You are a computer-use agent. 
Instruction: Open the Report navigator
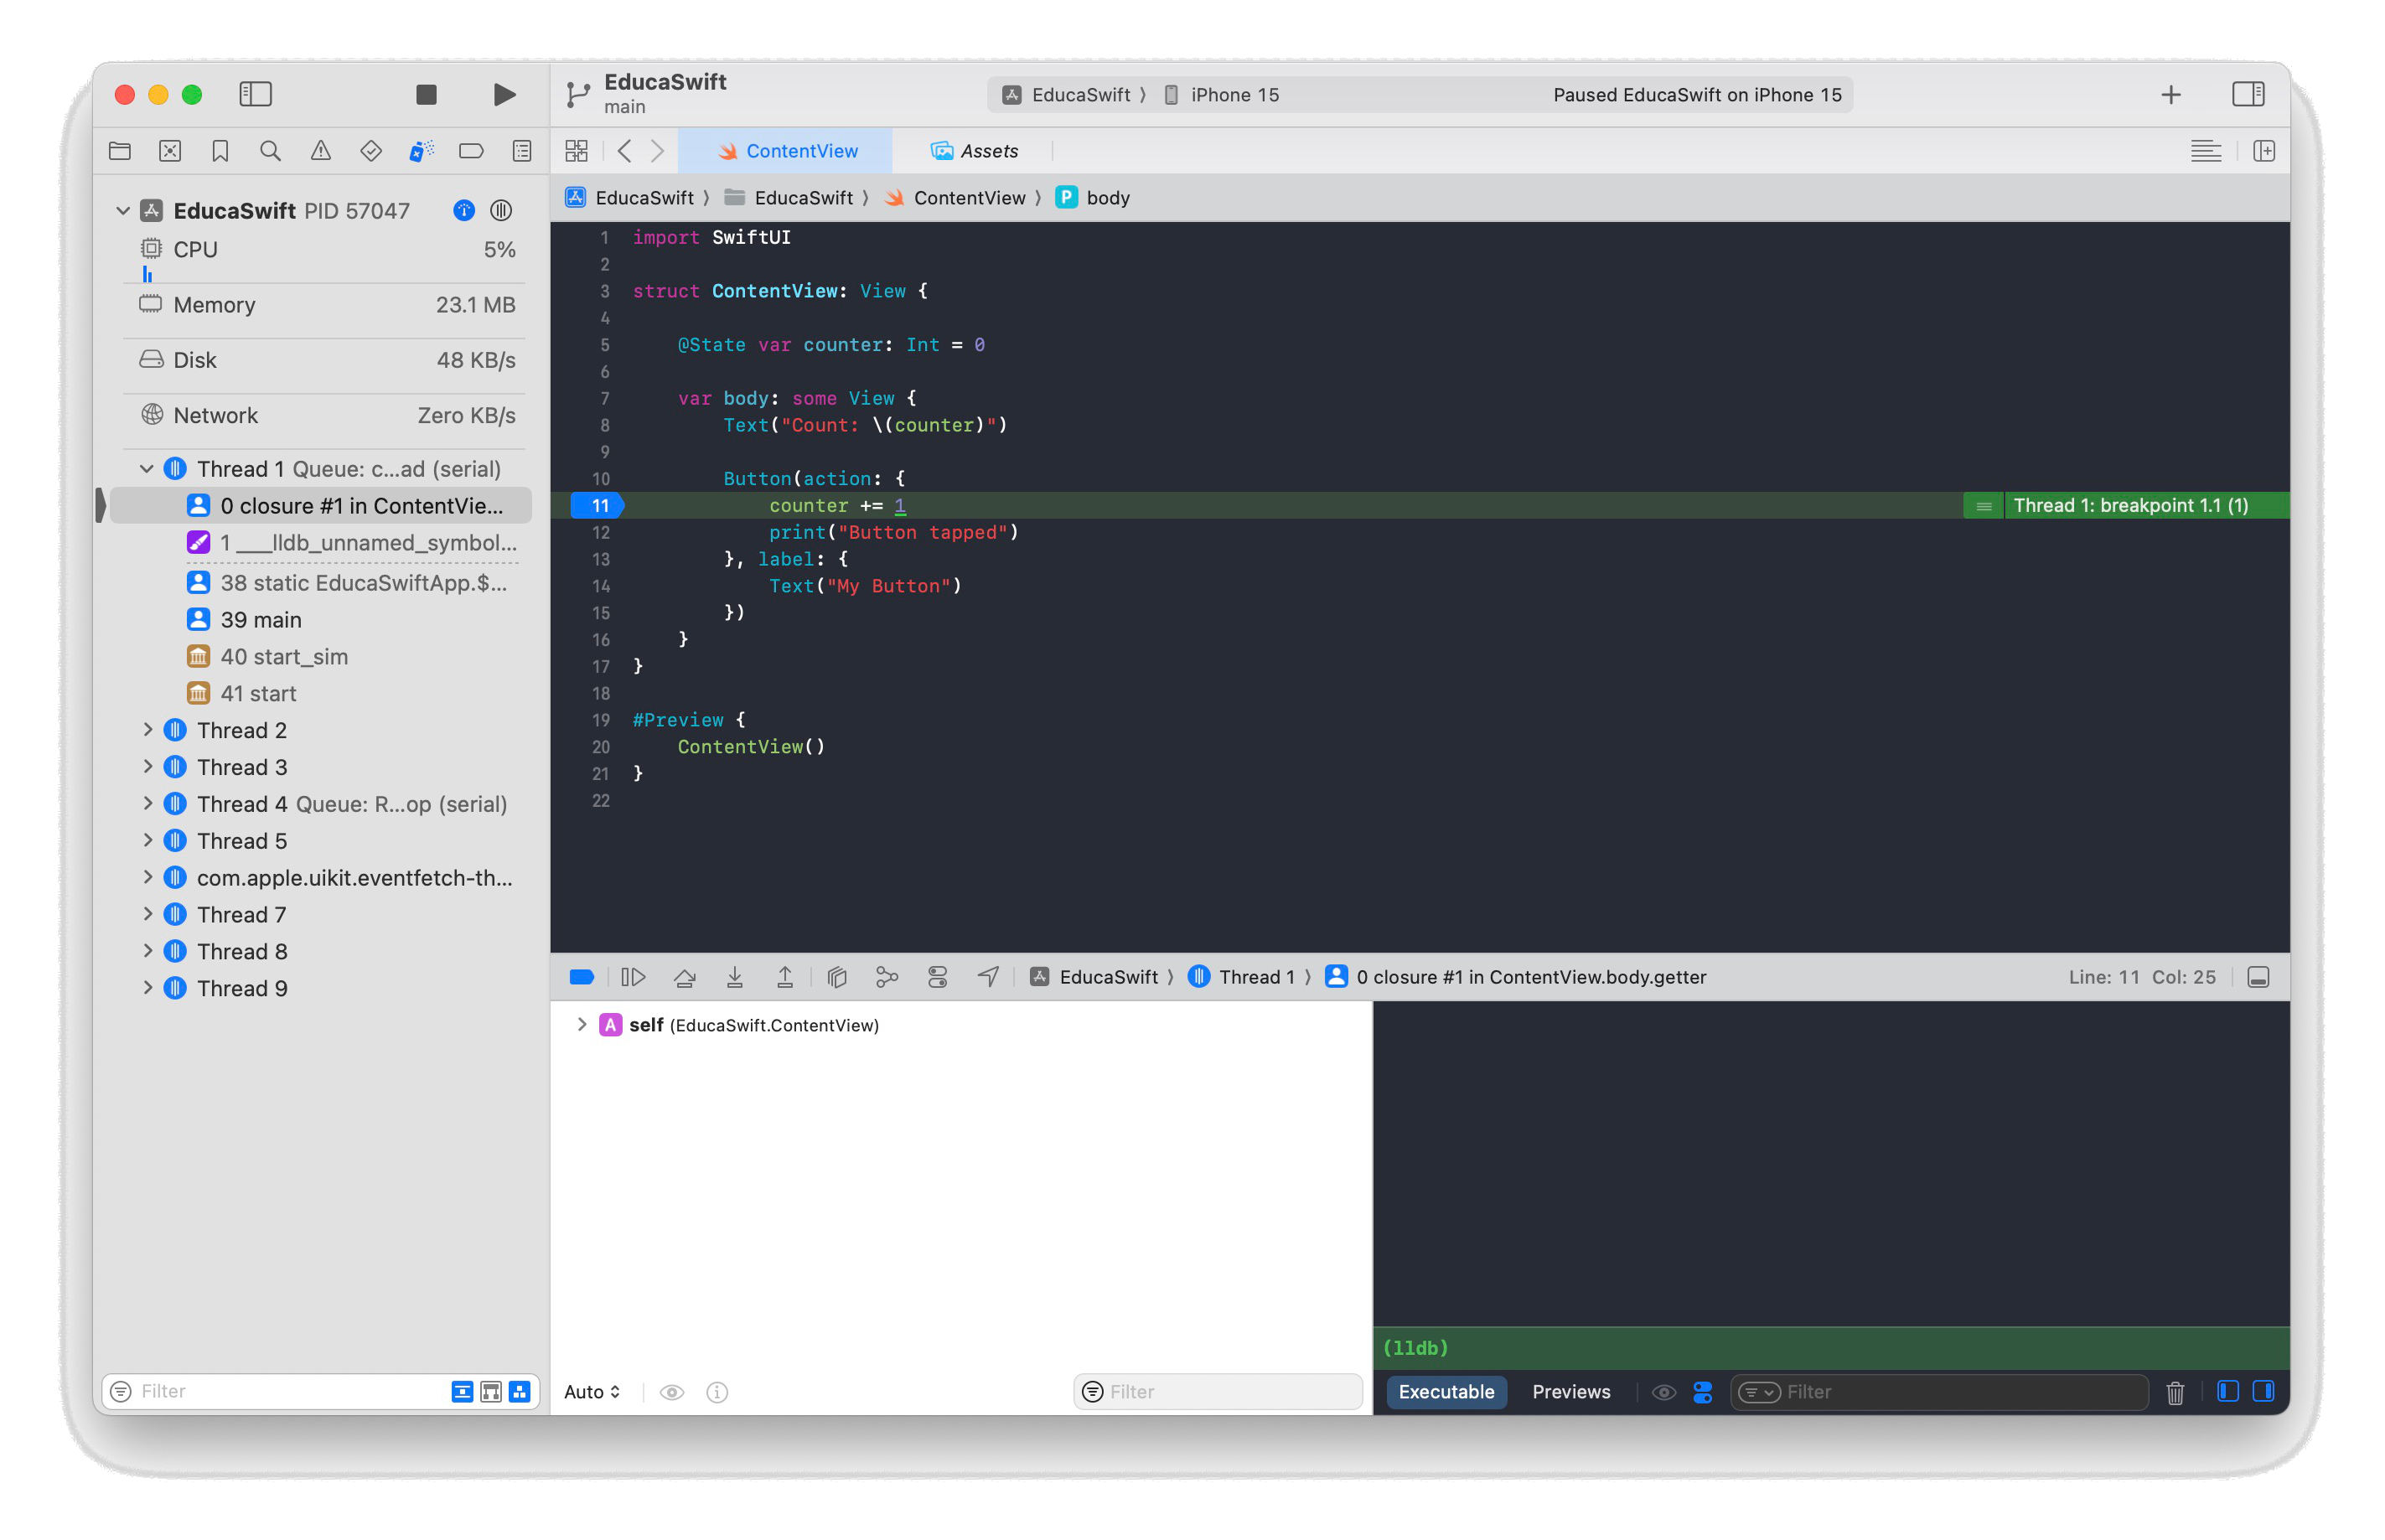[522, 151]
